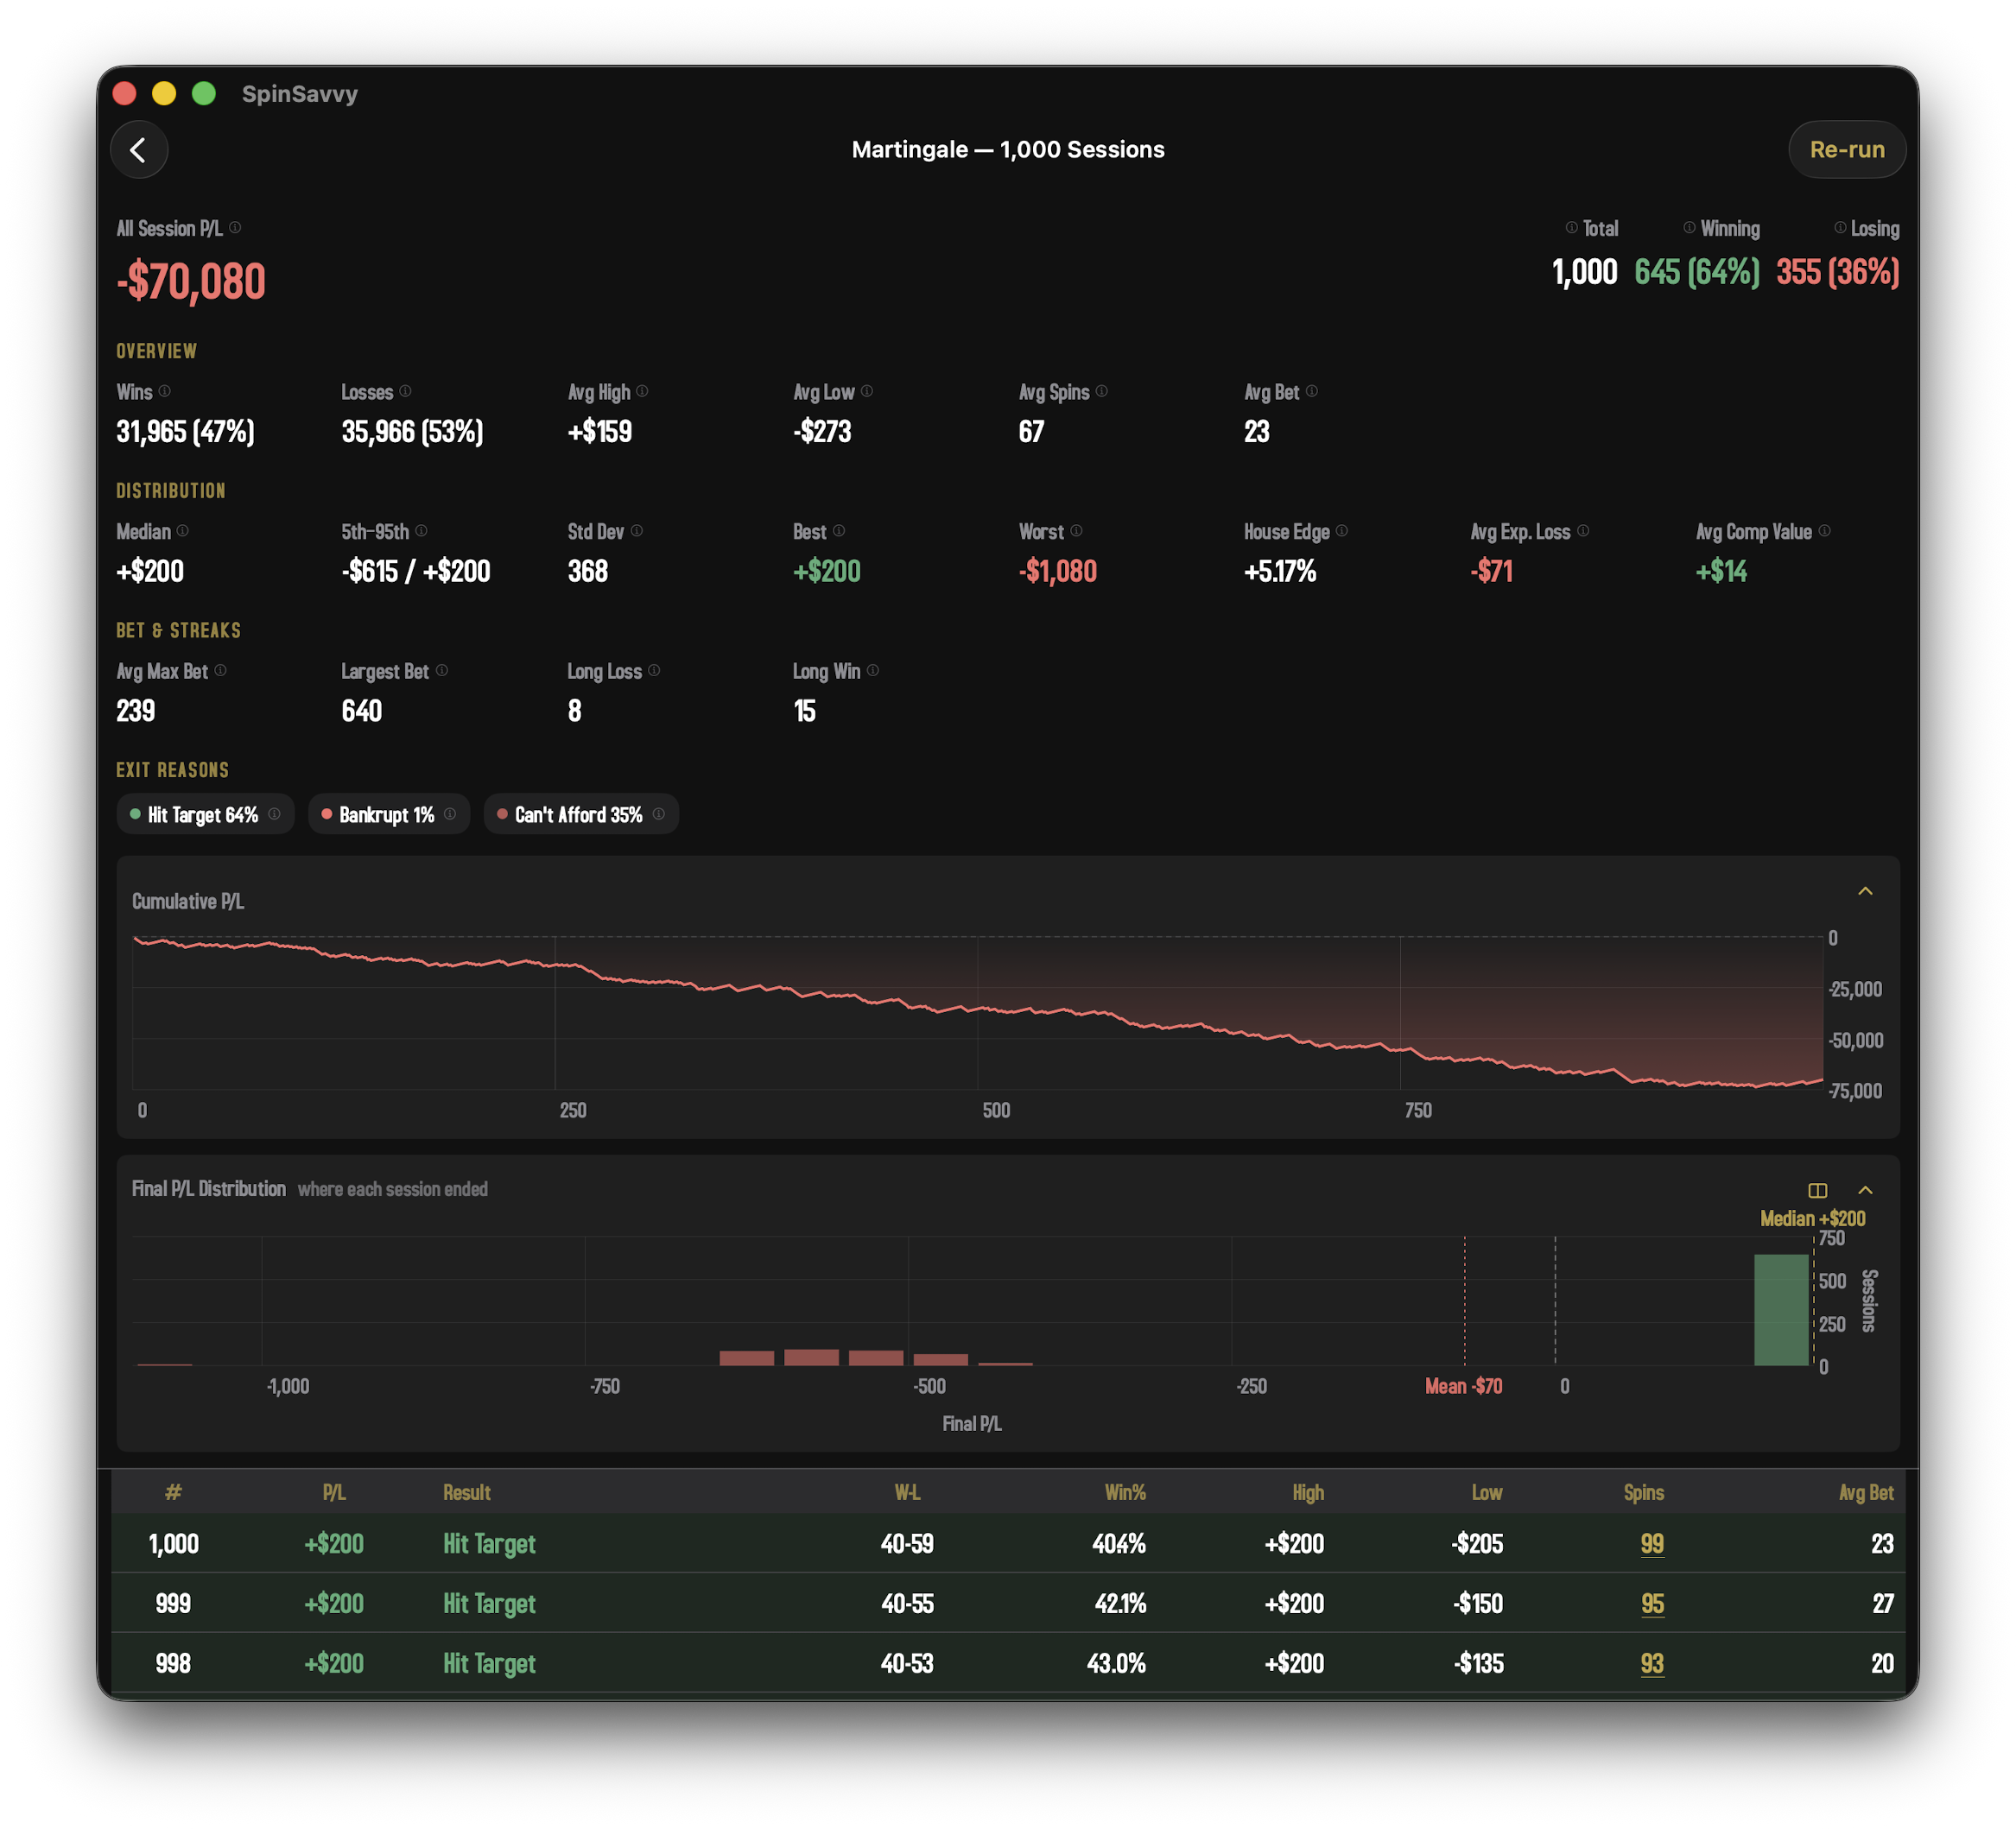The width and height of the screenshot is (2016, 1829).
Task: Open info icon beside Avg Comp Value
Action: click(1824, 531)
